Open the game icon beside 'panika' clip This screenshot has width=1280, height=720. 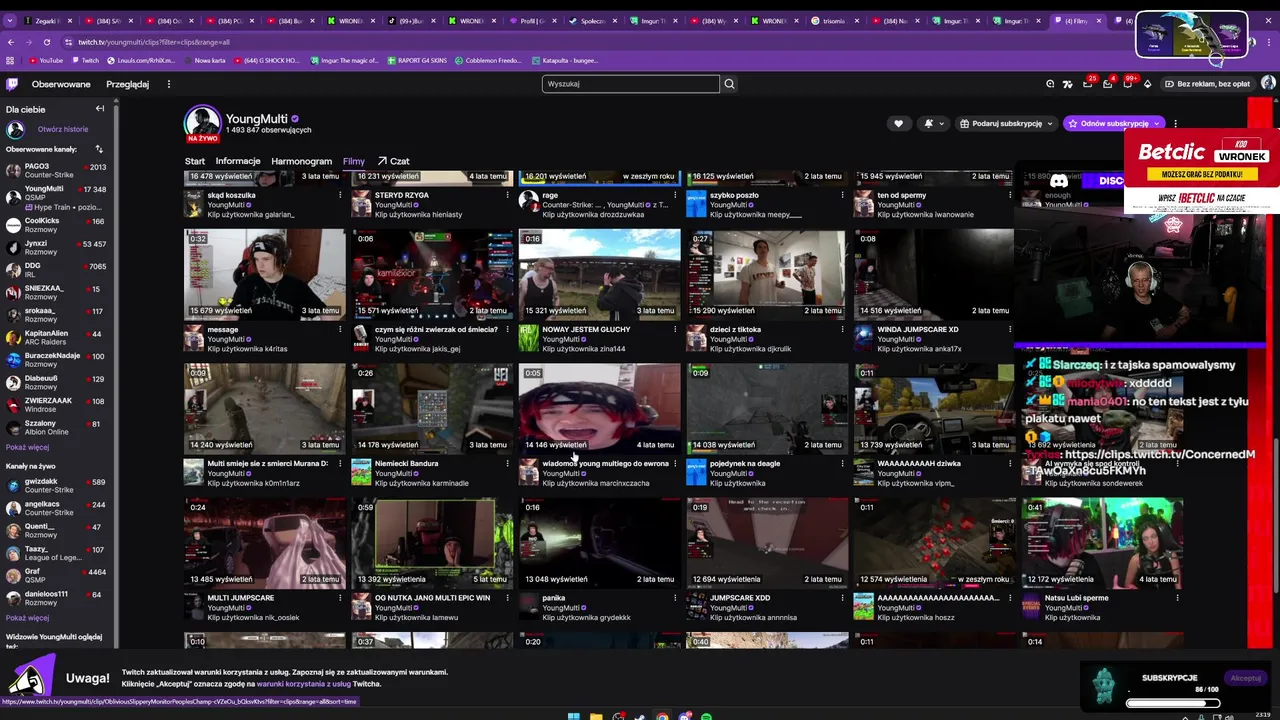coord(528,606)
